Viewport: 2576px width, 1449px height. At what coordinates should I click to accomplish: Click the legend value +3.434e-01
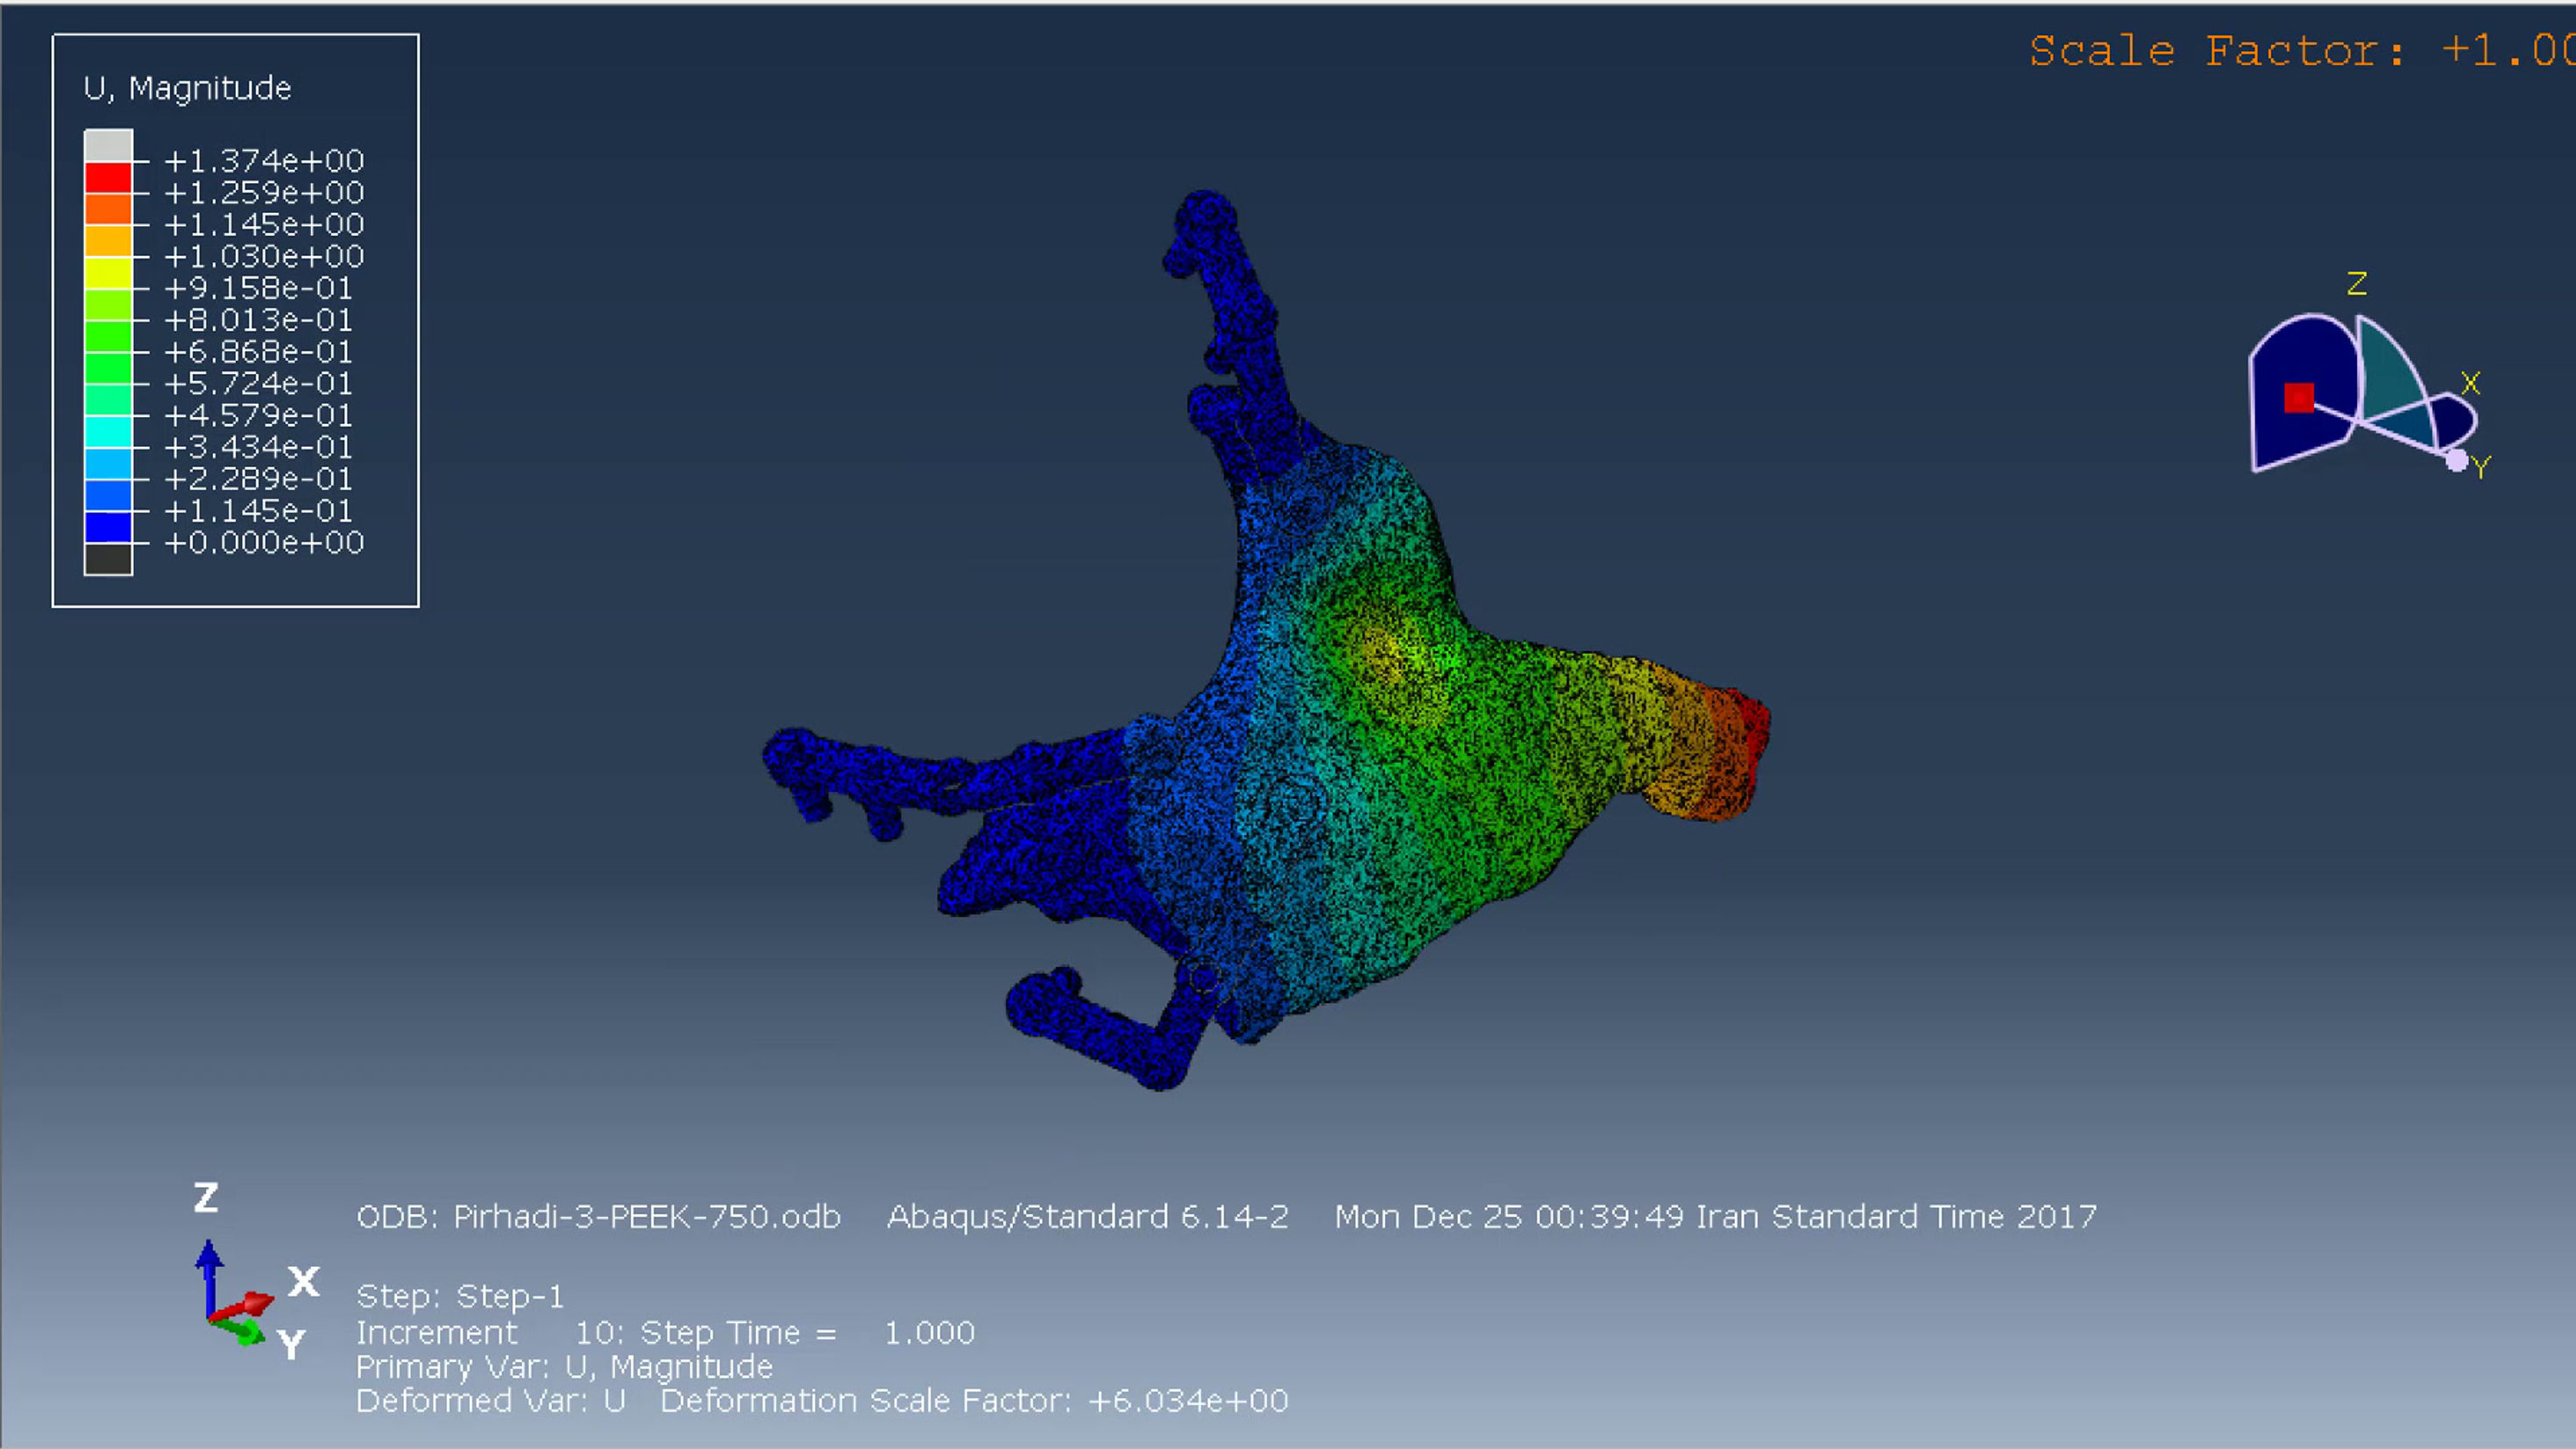tap(258, 447)
